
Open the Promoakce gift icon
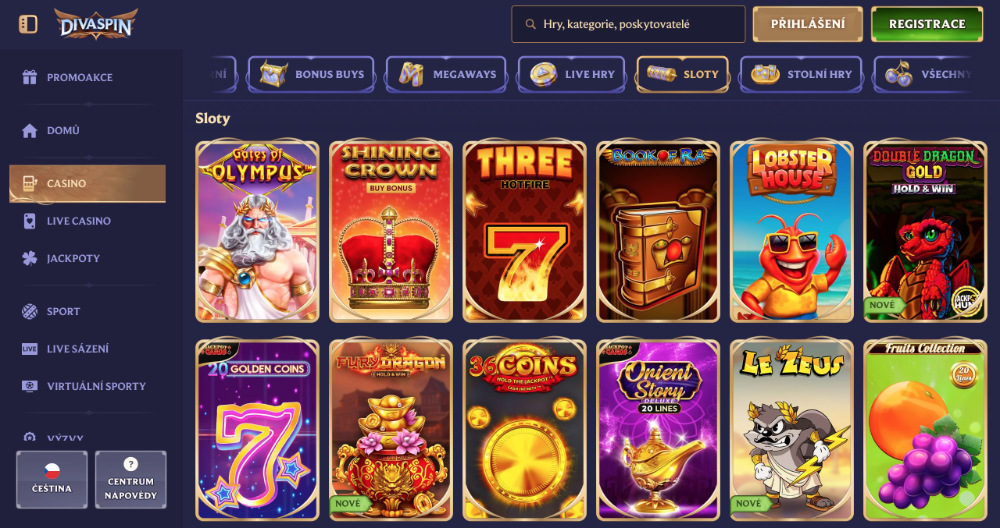click(29, 77)
